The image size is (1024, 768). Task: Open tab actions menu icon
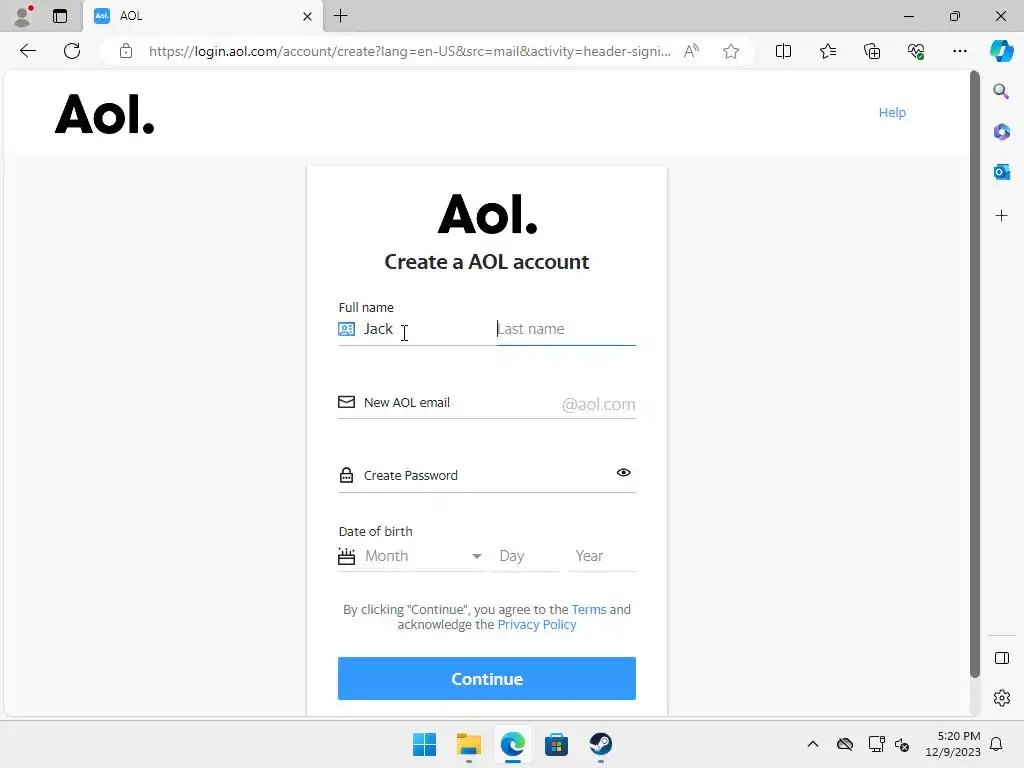pos(60,16)
